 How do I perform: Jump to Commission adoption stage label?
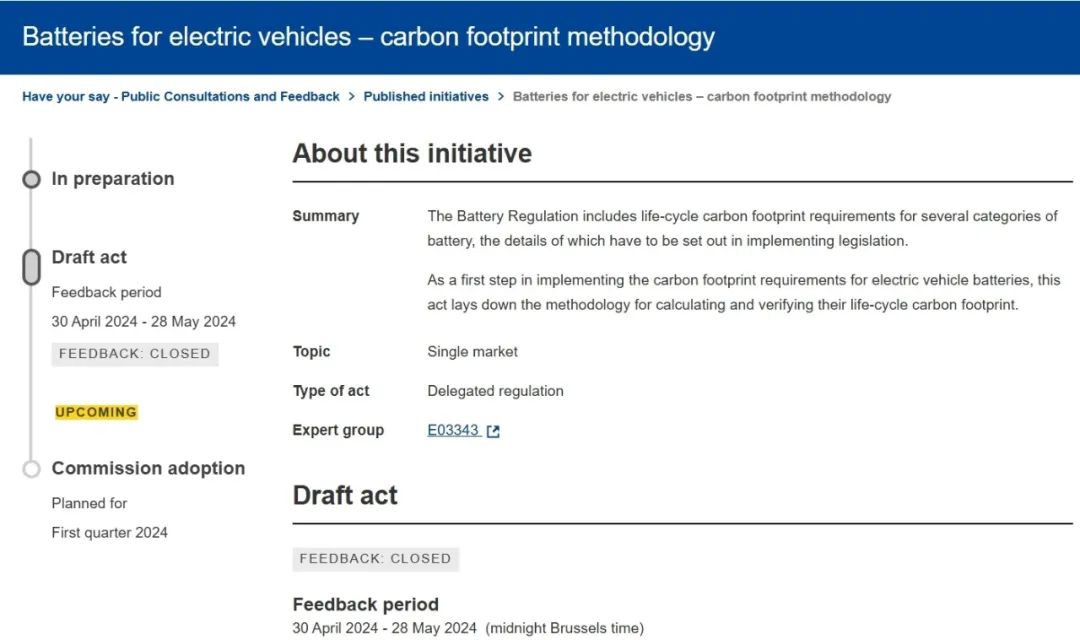148,468
